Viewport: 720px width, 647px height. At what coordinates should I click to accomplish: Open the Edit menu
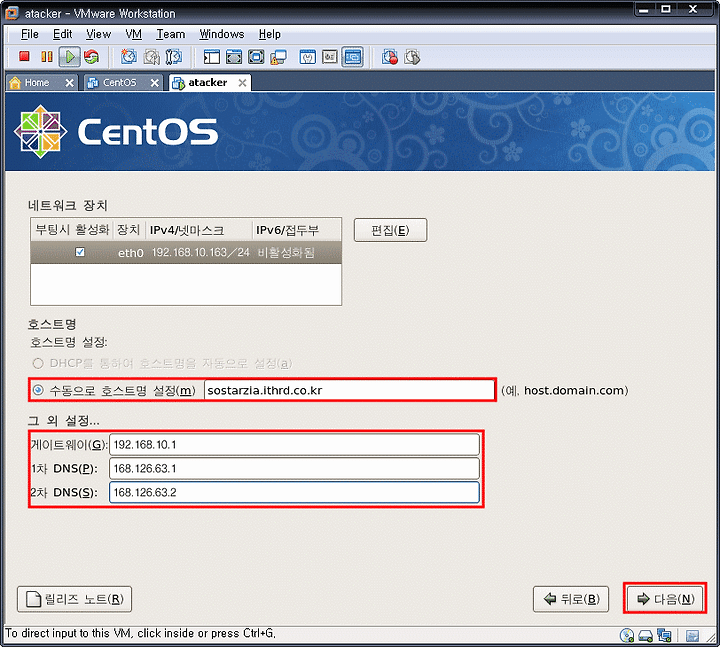coord(62,34)
